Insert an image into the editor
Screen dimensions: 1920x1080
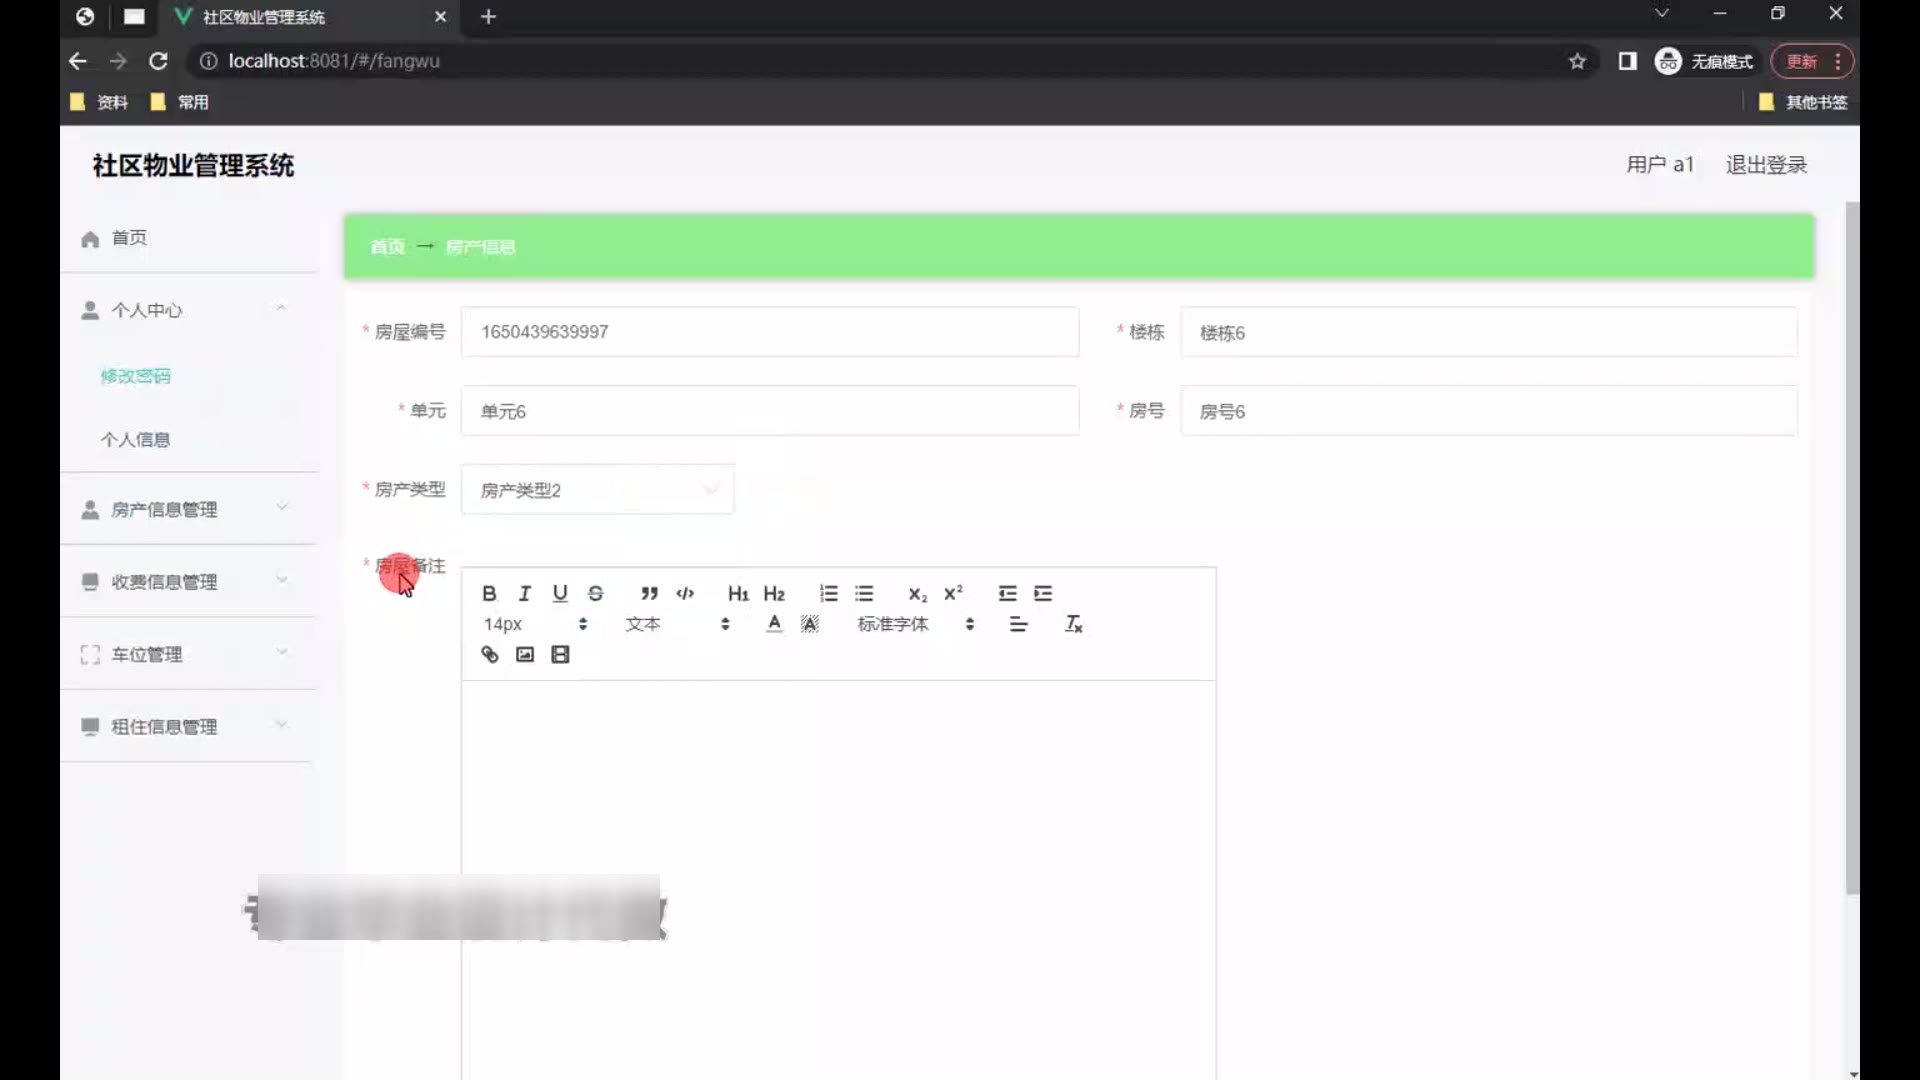pos(525,654)
